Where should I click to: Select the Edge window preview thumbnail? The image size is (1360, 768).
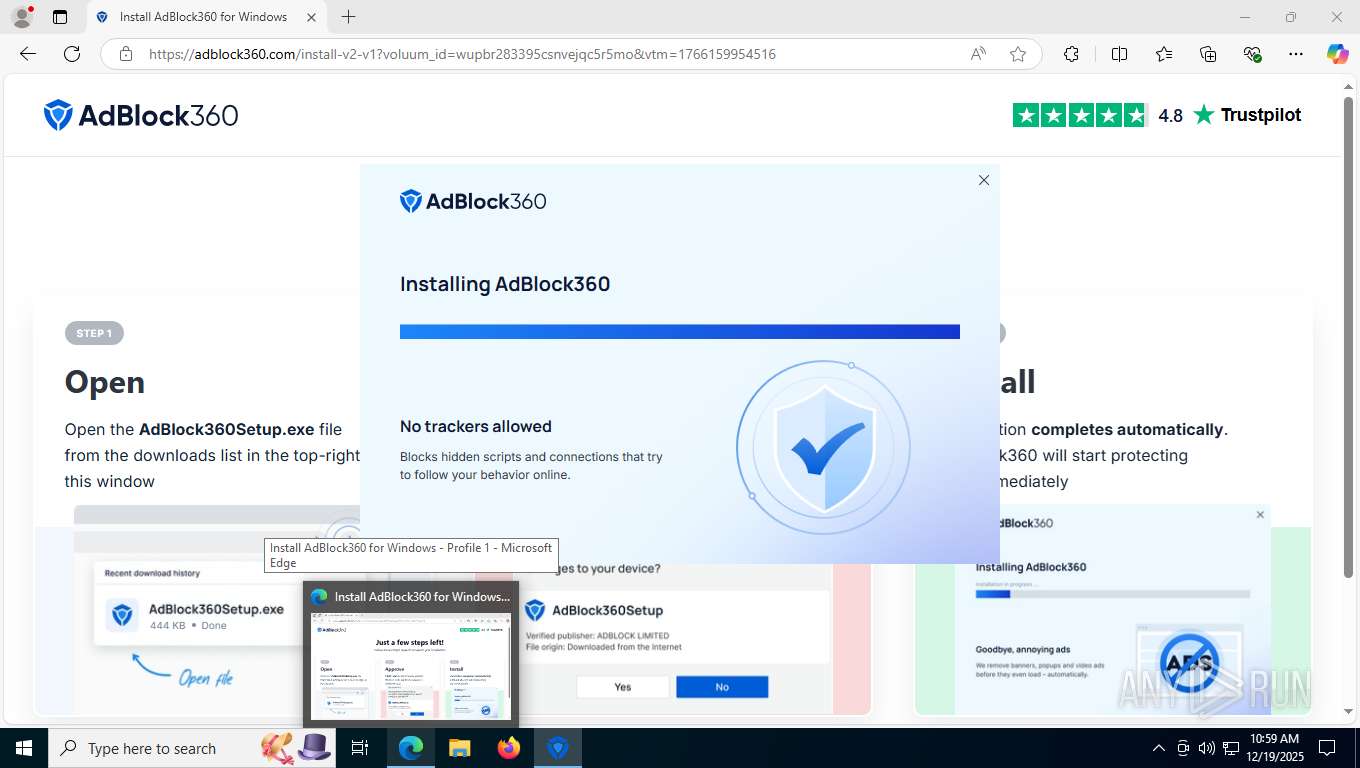pos(411,667)
